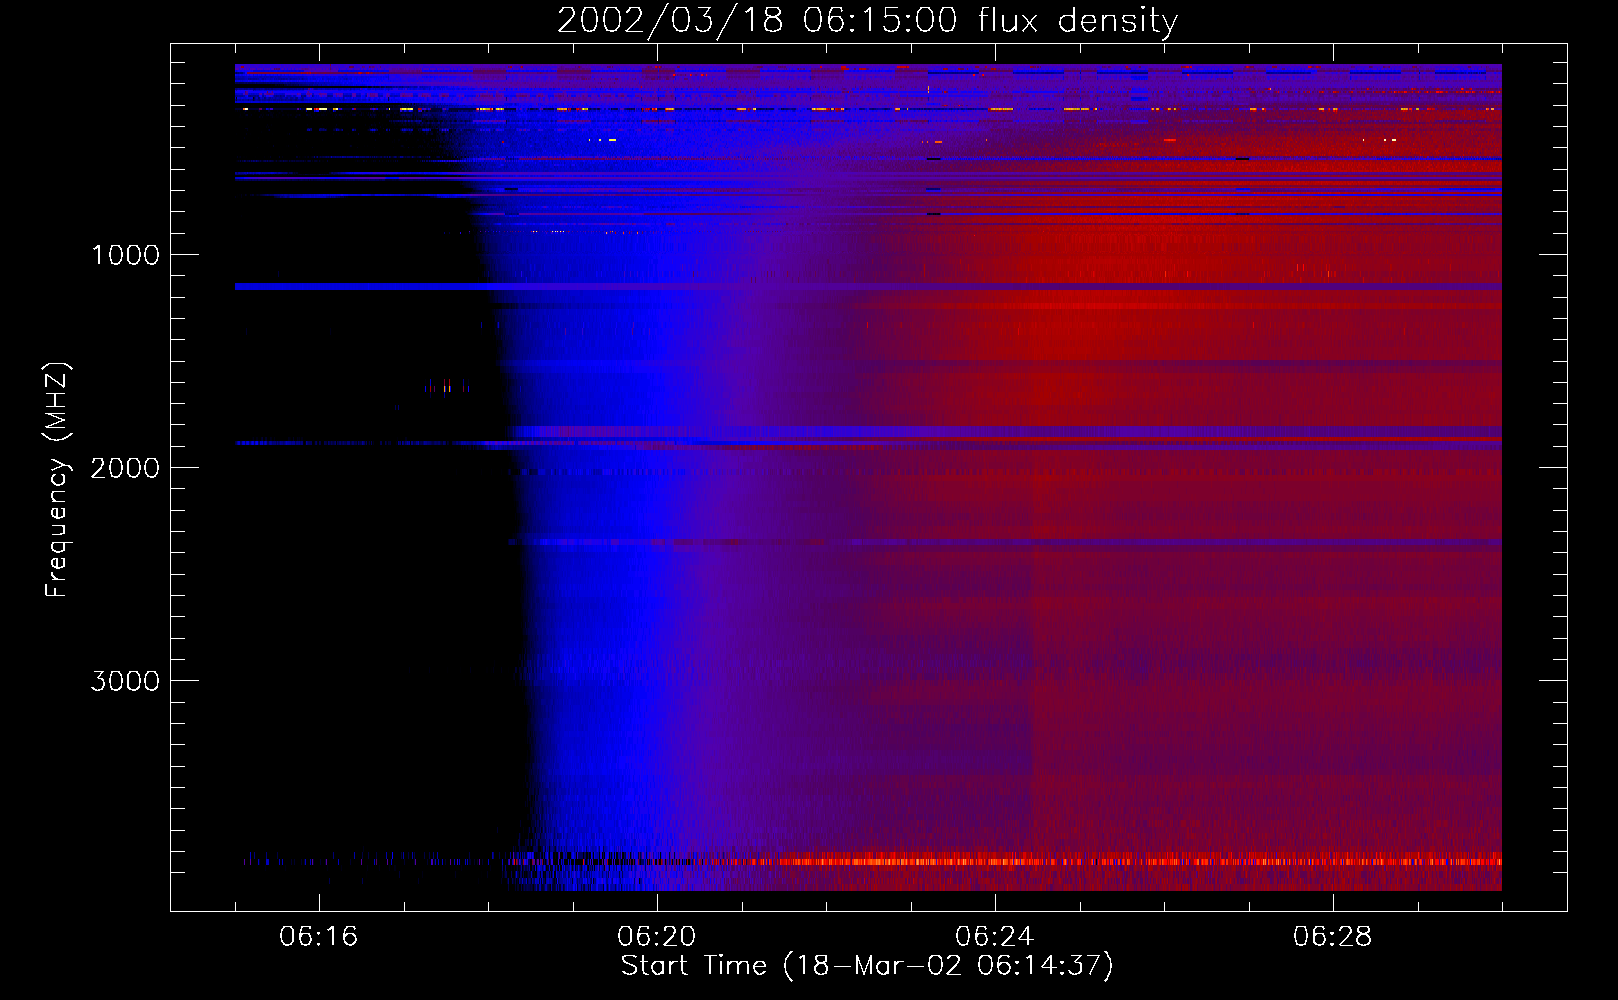The height and width of the screenshot is (1000, 1618).
Task: Click the plot title "2002/03/18 06:15:00 flux density"
Action: pyautogui.click(x=867, y=21)
